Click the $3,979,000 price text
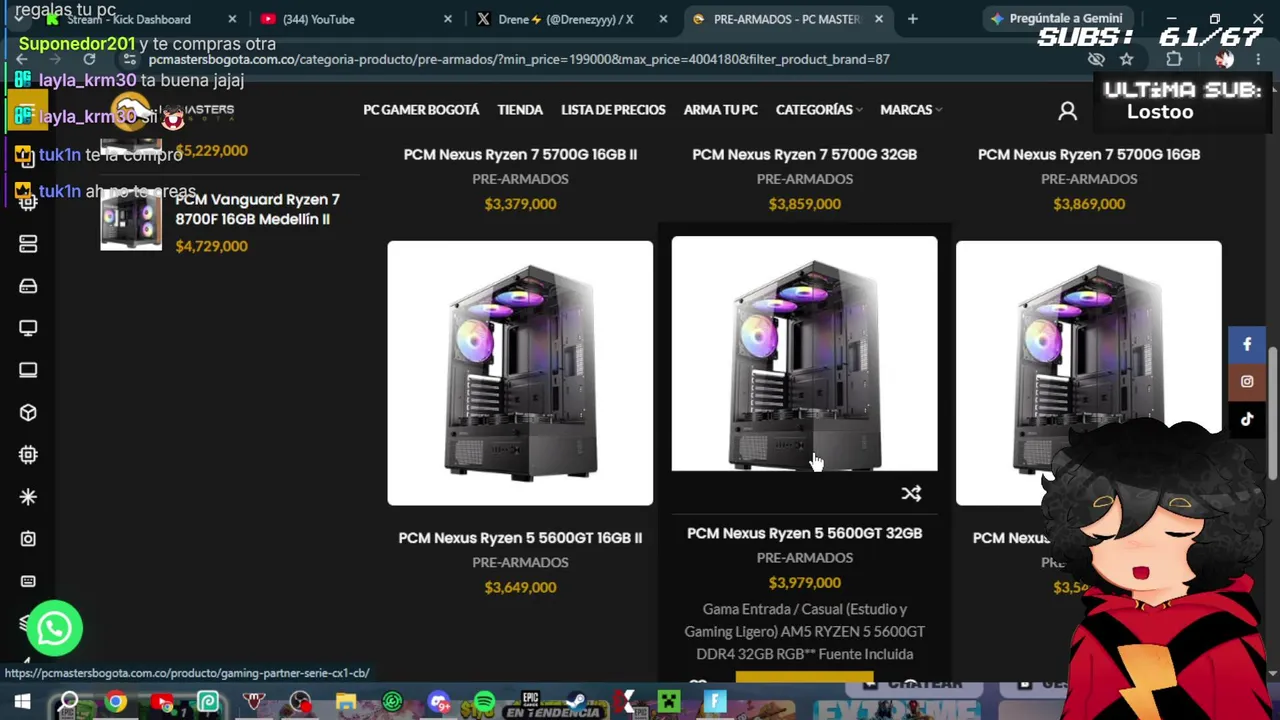1280x720 pixels. (x=805, y=583)
